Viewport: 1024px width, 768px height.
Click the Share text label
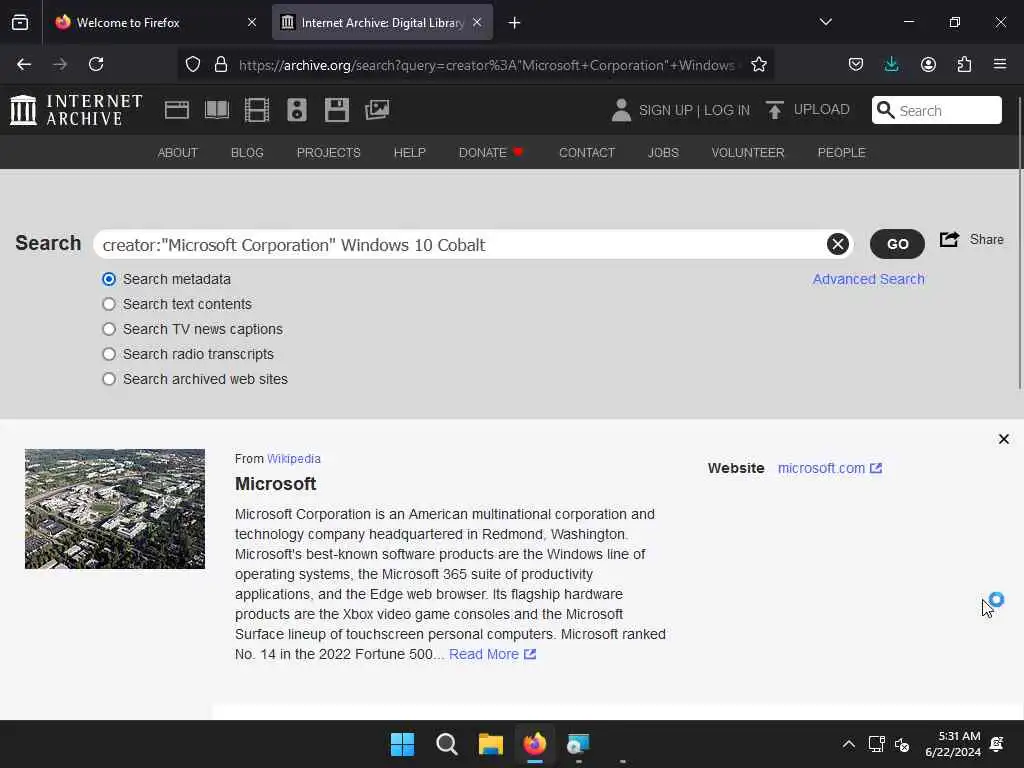(986, 239)
